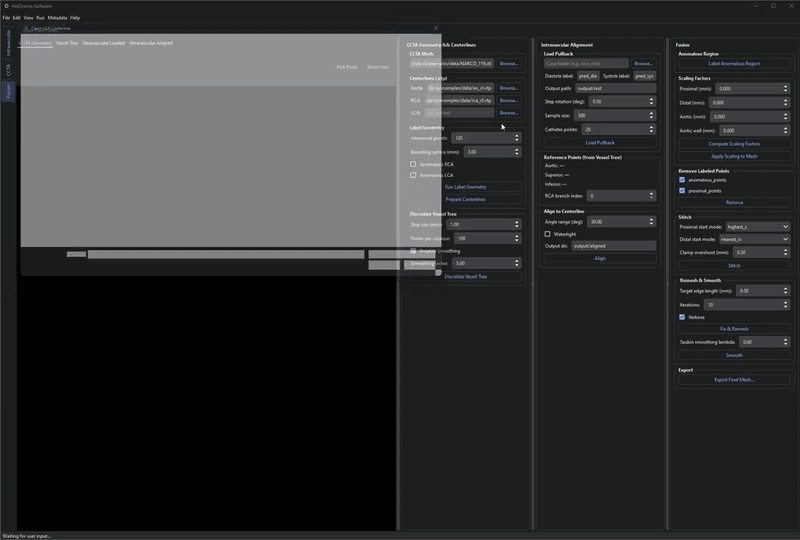Click the Align button
800x540 pixels.
pos(600,258)
